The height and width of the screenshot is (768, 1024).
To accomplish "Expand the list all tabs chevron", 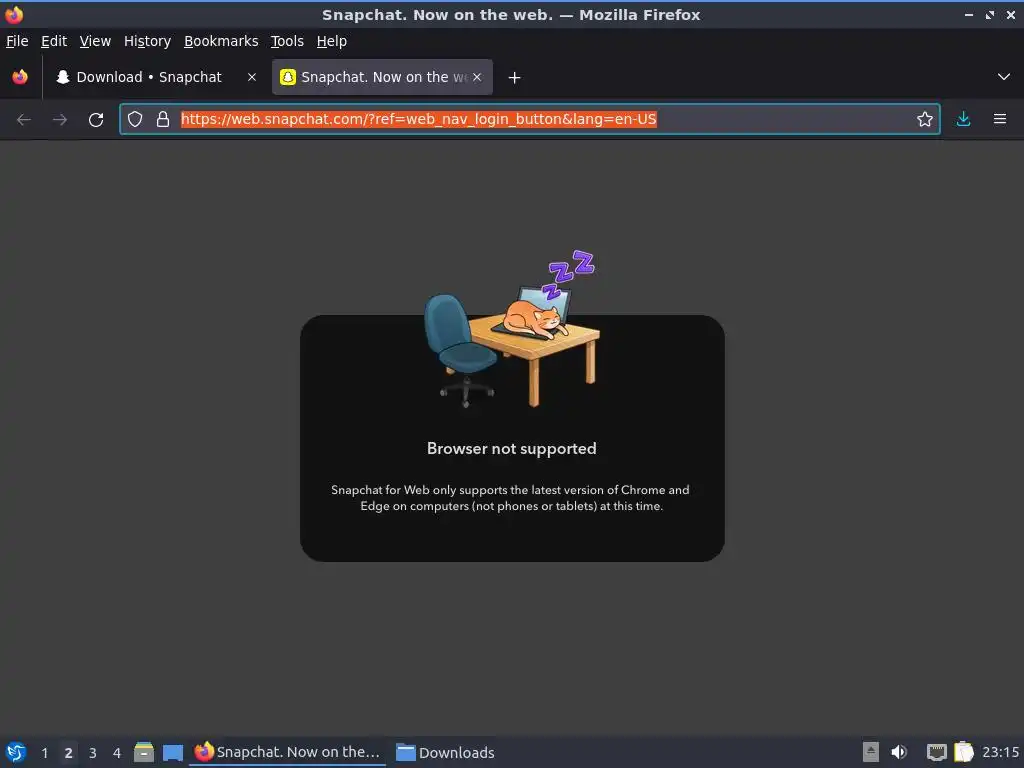I will (x=1004, y=77).
